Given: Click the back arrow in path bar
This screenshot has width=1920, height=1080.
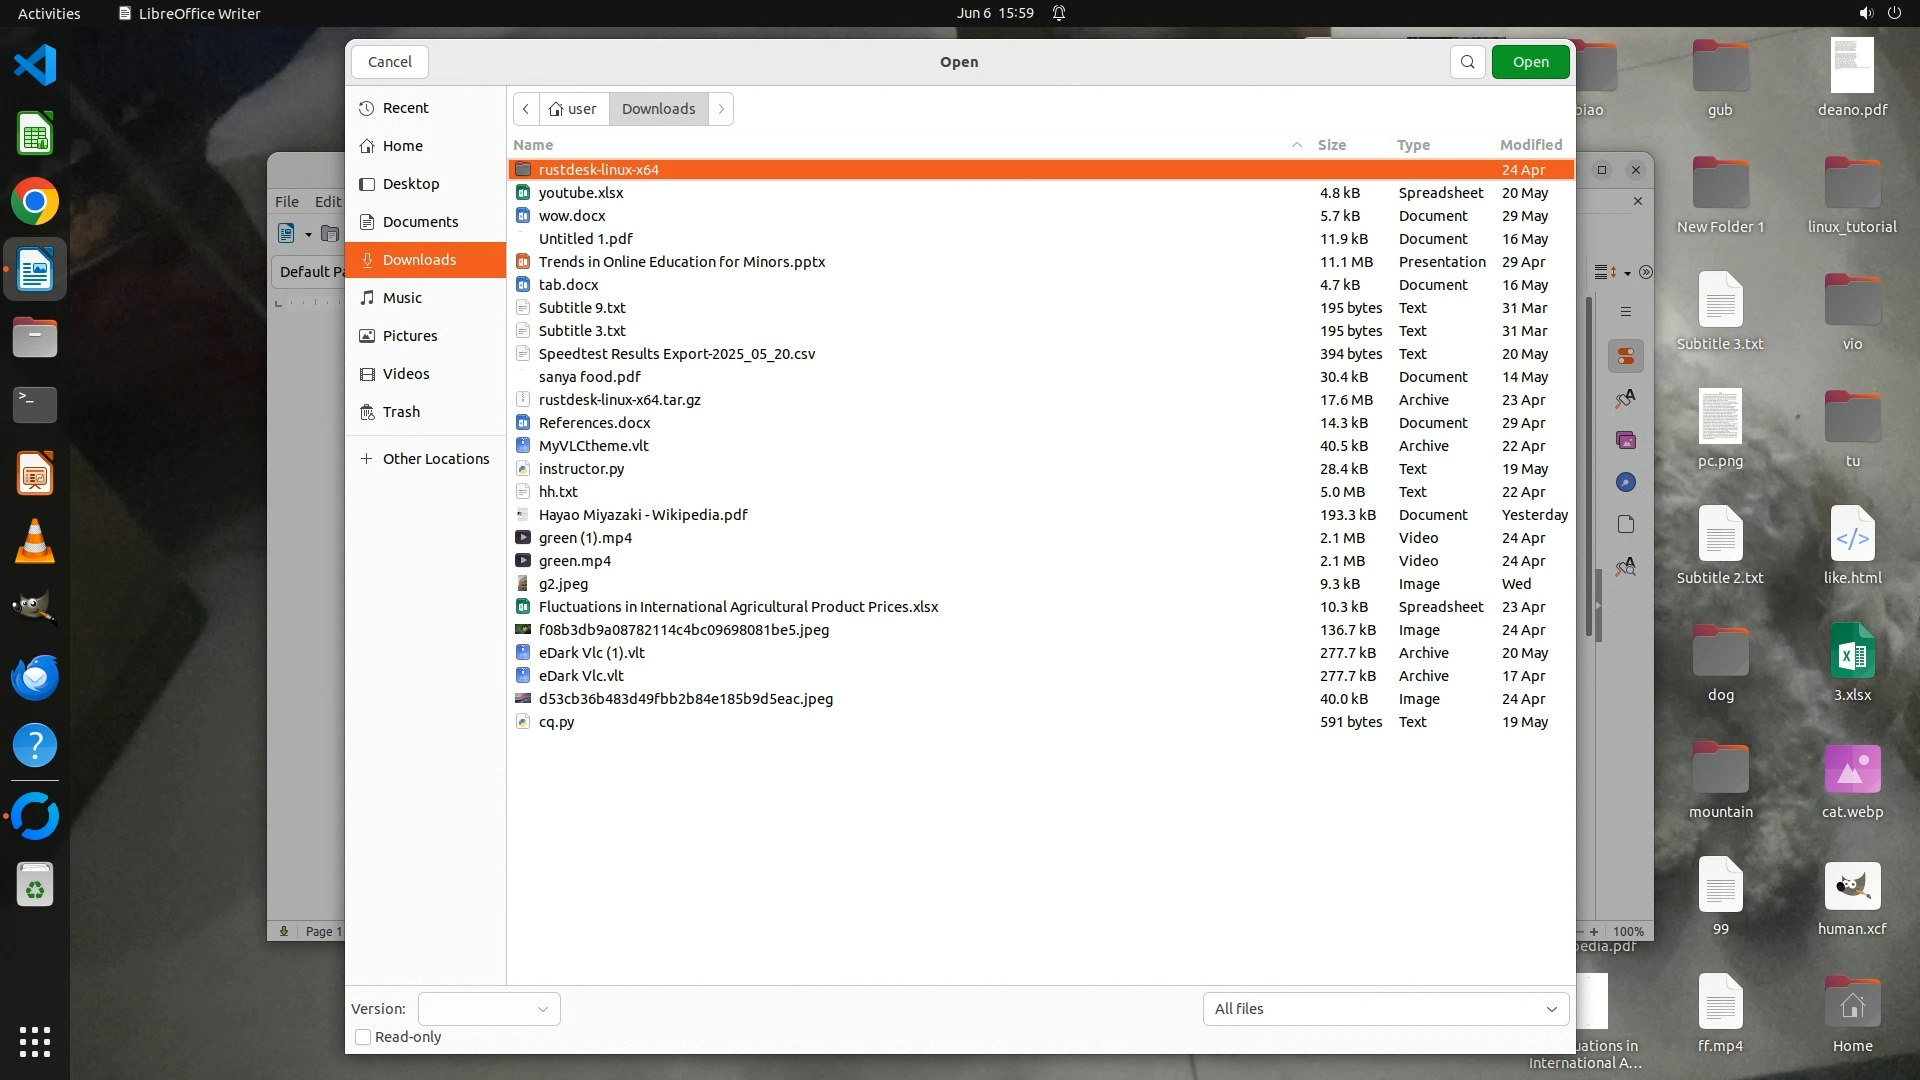Looking at the screenshot, I should 526,109.
